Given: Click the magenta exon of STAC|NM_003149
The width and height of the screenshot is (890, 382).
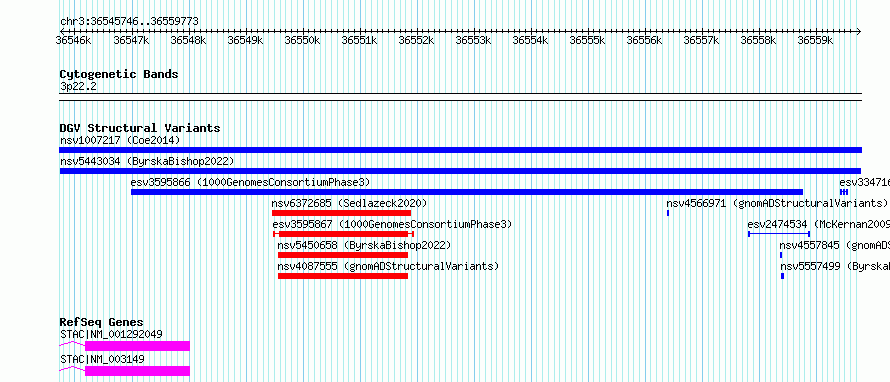Looking at the screenshot, I should click(x=137, y=371).
